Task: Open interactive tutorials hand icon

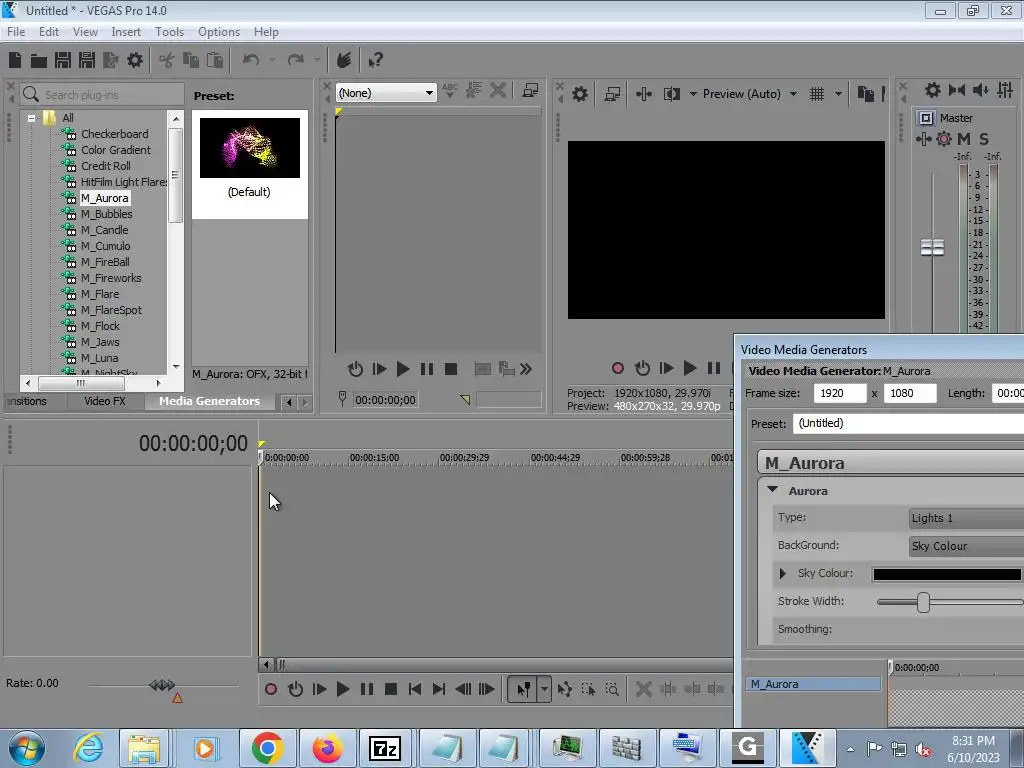Action: click(x=344, y=60)
